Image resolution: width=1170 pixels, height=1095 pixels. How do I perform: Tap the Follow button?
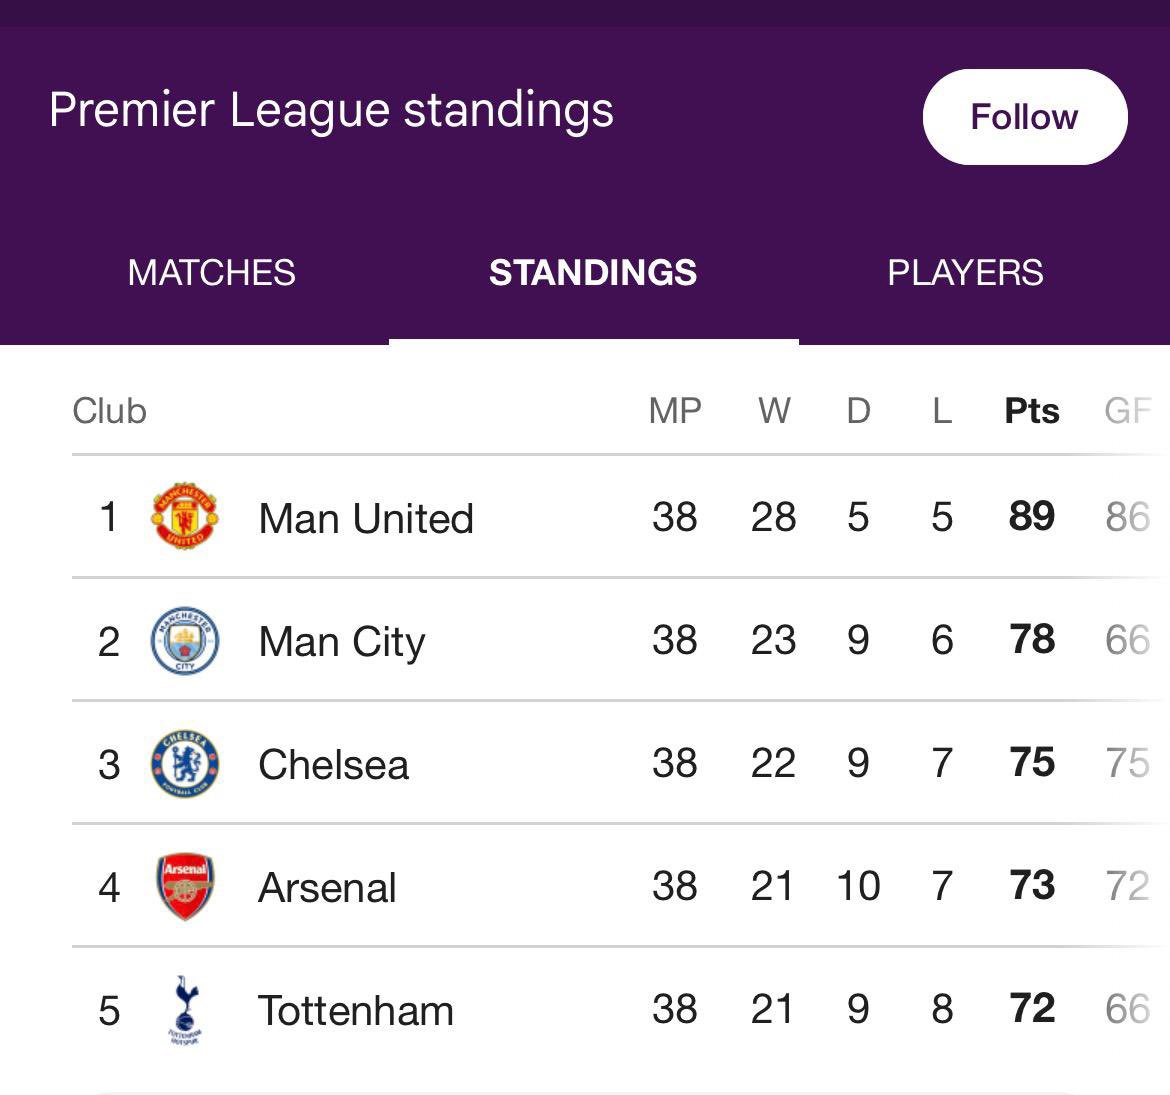1025,117
